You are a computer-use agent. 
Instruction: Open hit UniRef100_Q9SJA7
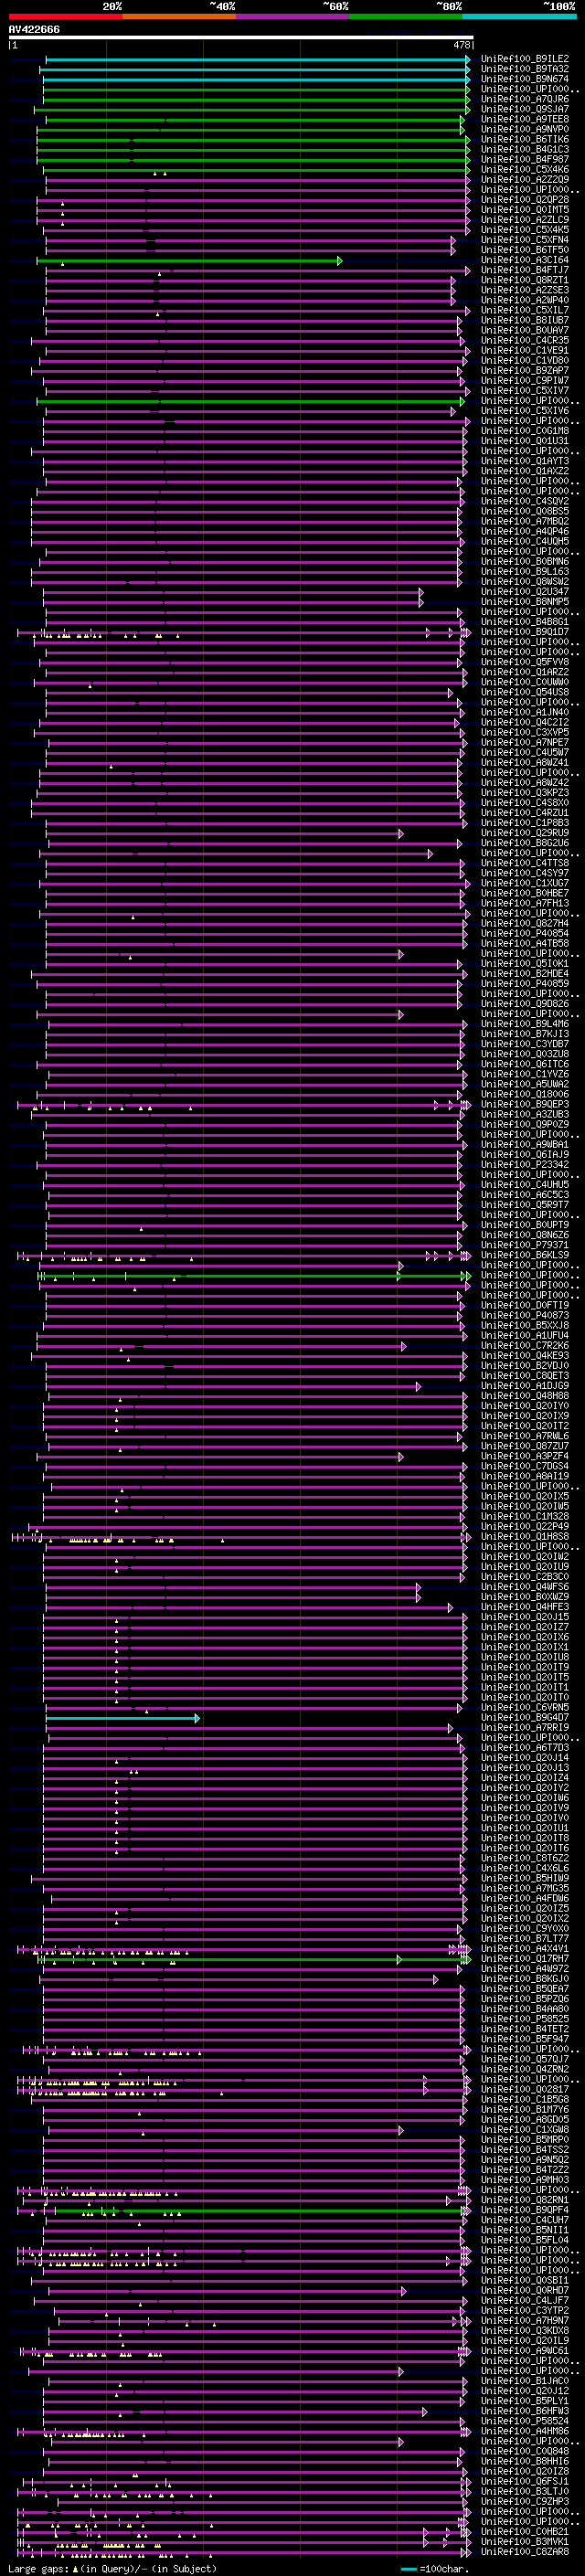point(525,110)
